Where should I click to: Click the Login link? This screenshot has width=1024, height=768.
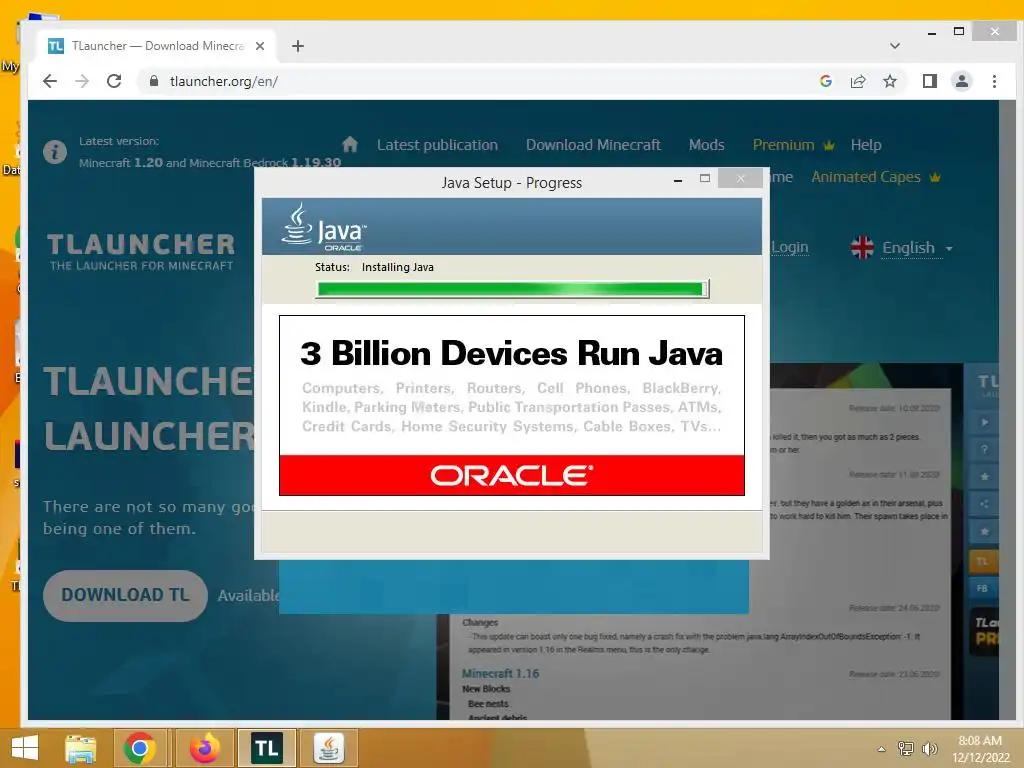(x=790, y=248)
